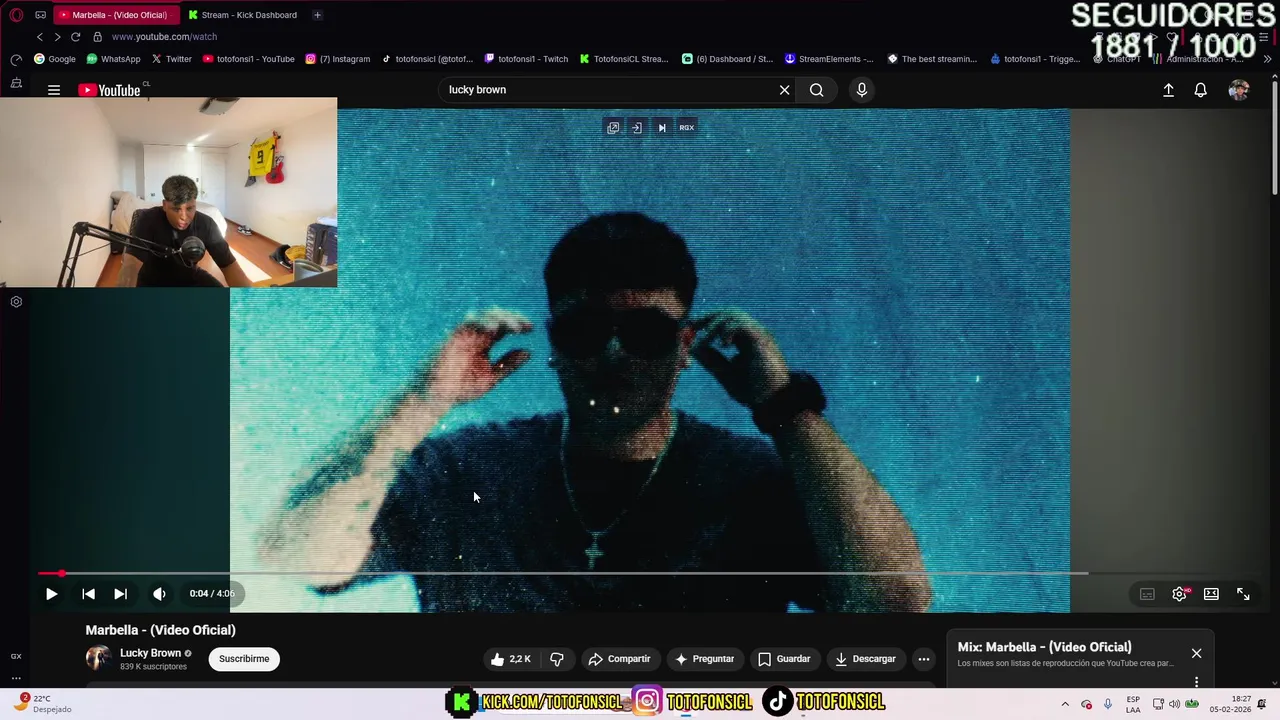
Task: Click the taskbar microphone tray icon
Action: [x=1107, y=704]
